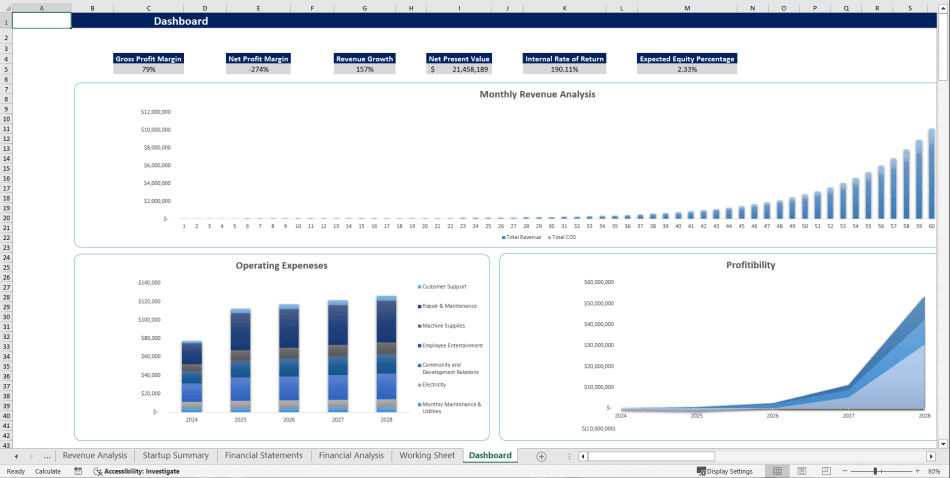Click Accessibility: Investigate in status bar

click(x=136, y=471)
